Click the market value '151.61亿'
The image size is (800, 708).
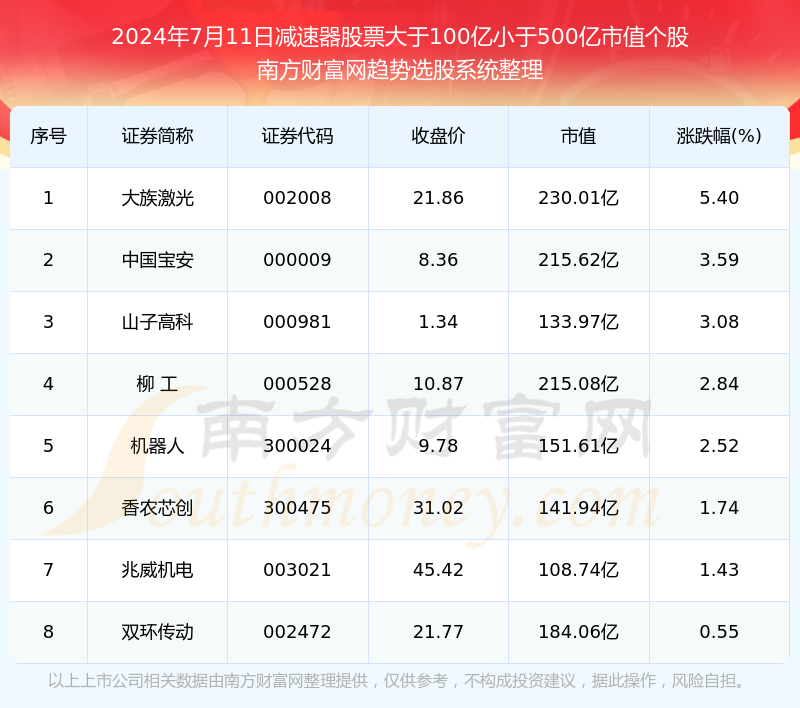click(x=579, y=446)
